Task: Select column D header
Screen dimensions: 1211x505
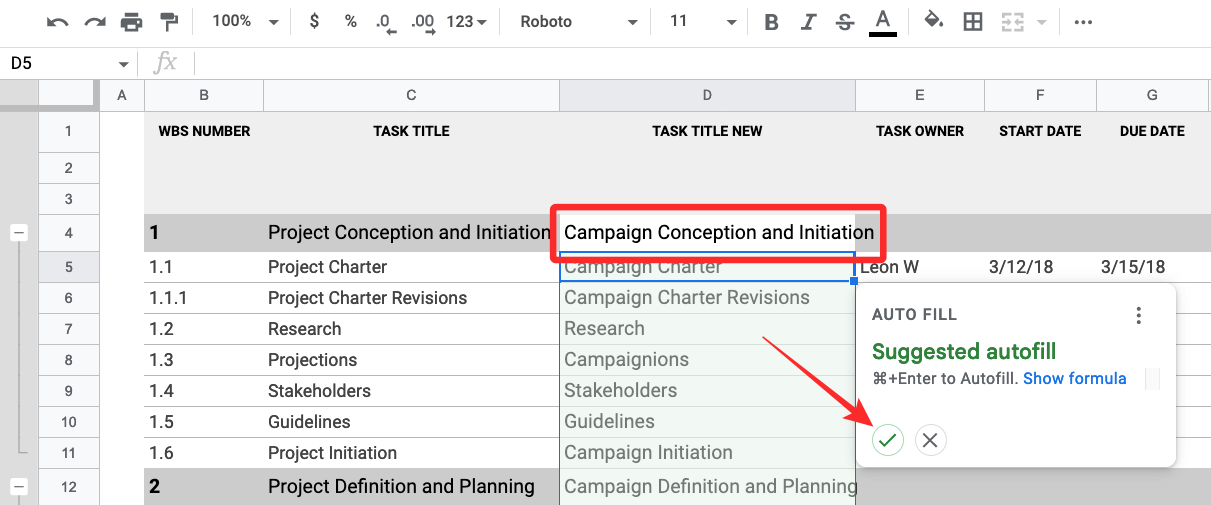Action: coord(707,95)
